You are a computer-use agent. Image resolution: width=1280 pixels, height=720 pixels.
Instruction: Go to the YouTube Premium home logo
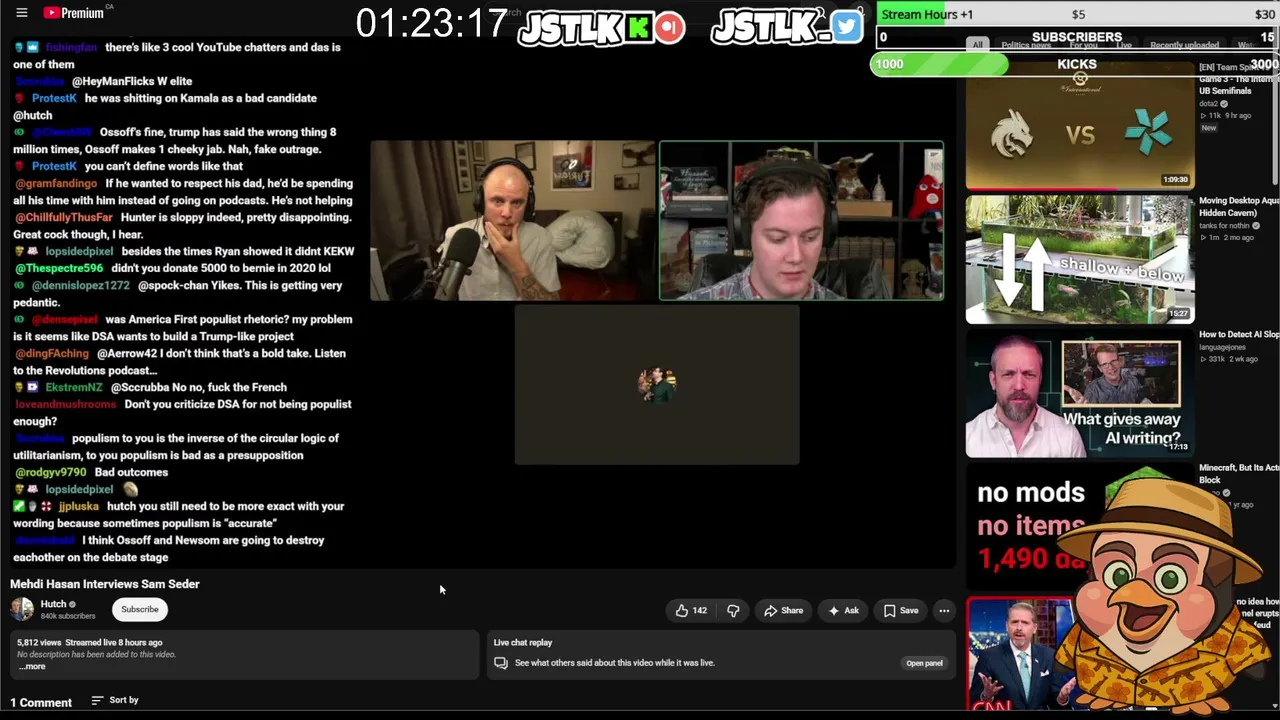75,13
